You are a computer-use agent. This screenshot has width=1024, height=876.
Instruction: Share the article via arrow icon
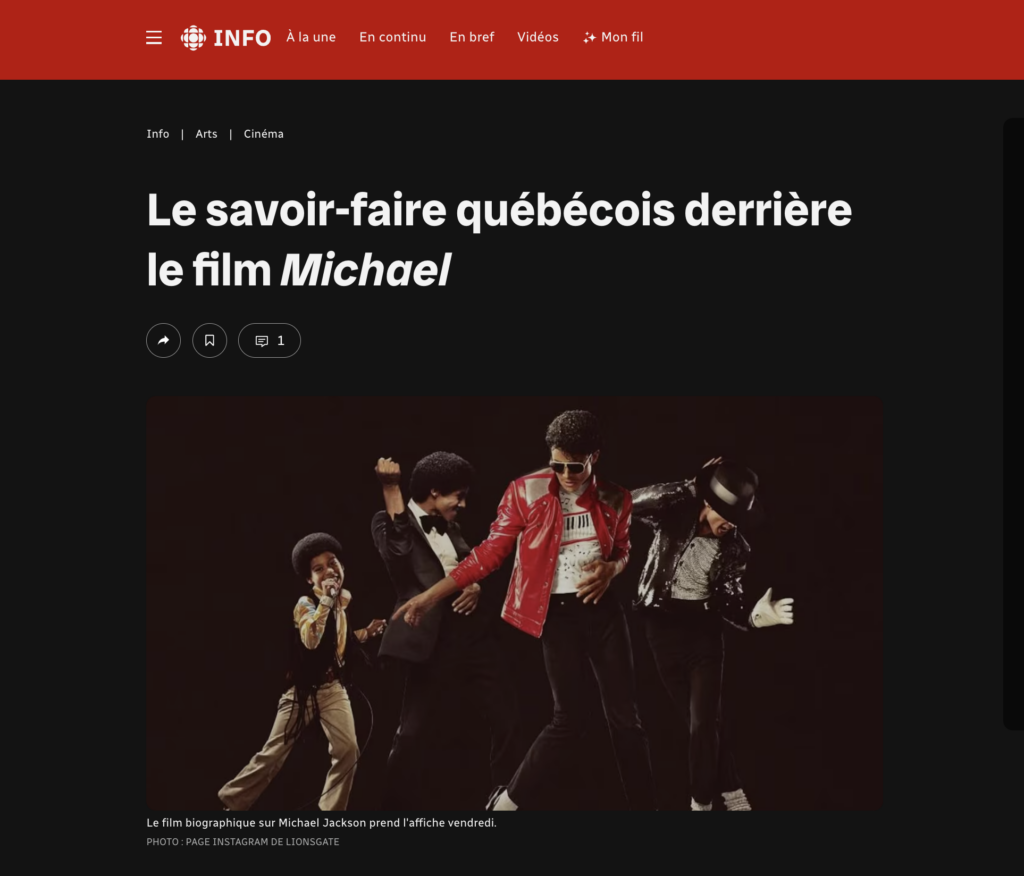(163, 340)
